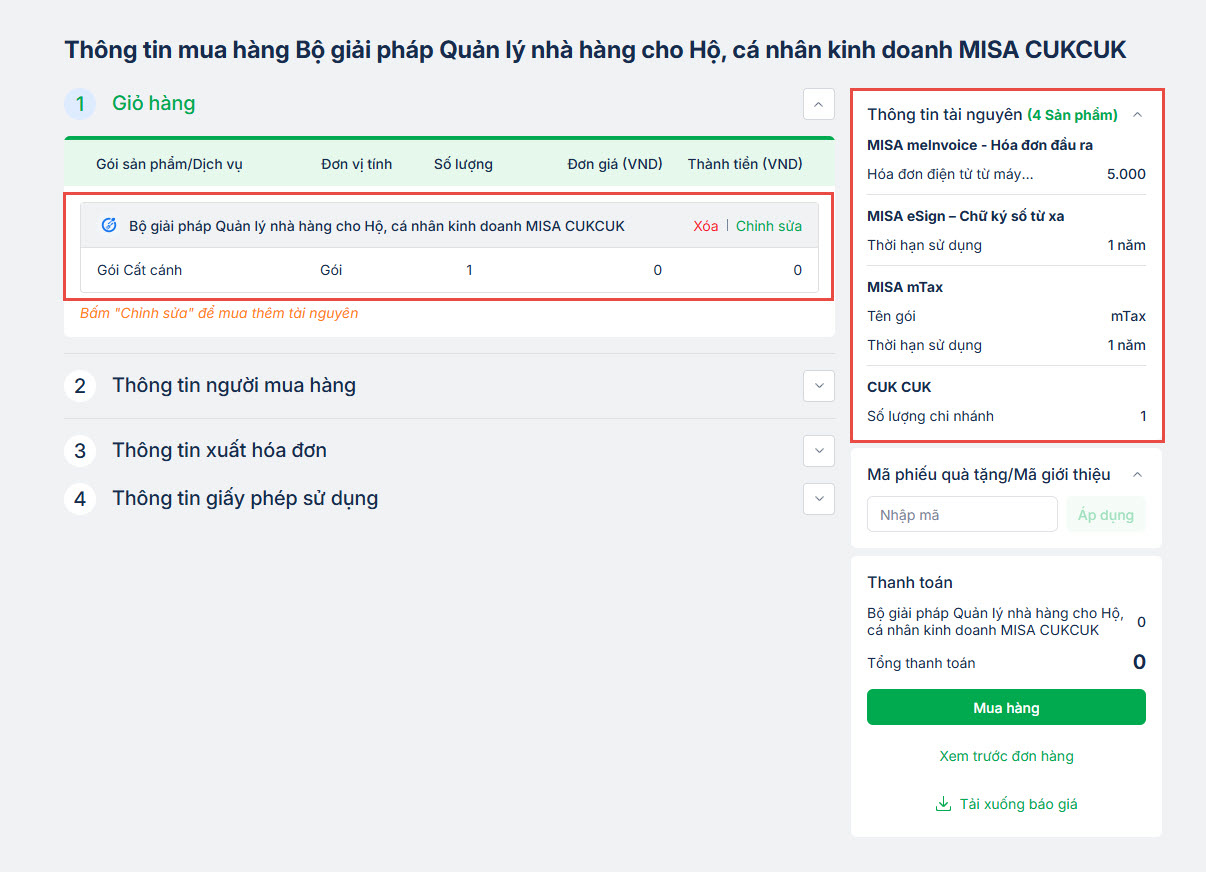Click step number 4 circle

click(80, 498)
